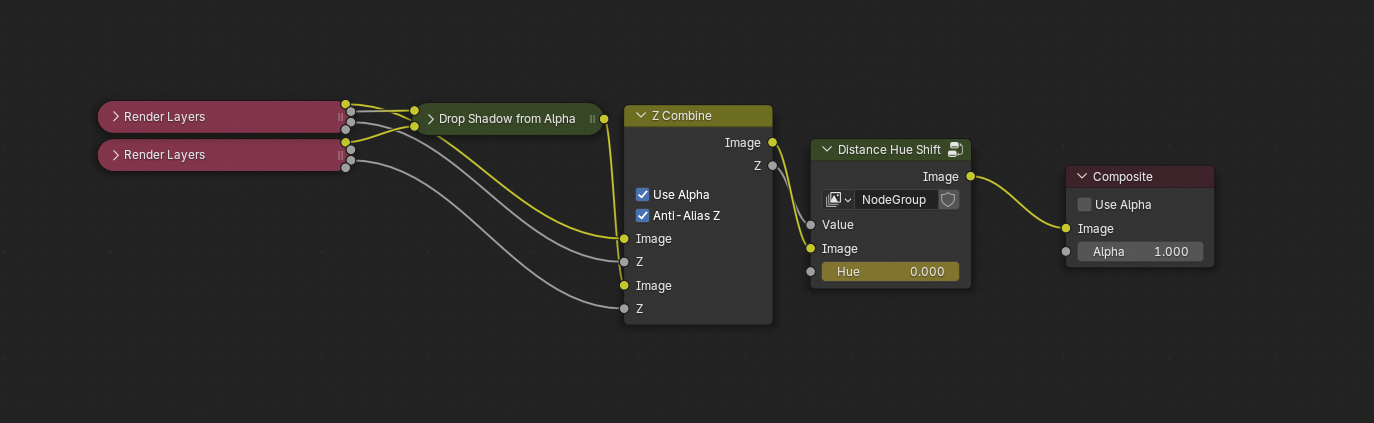Viewport: 1374px width, 423px height.
Task: Click the Alpha value field in Composite node
Action: point(1140,252)
